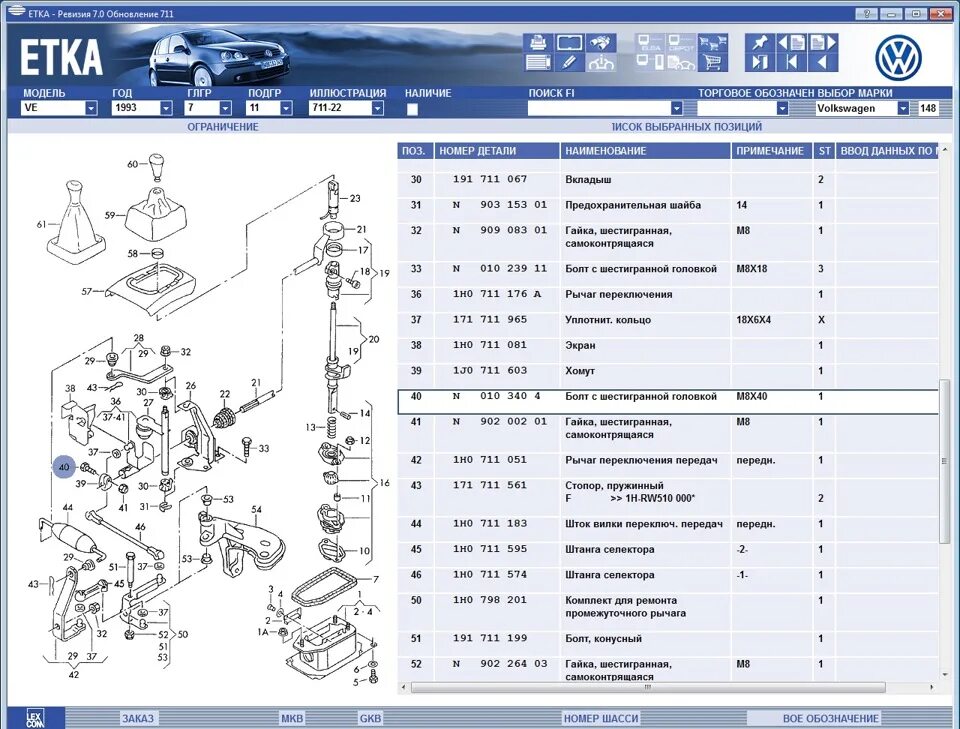Click the ПРИМЕЧАНИЕ column header
This screenshot has width=960, height=729.
coord(771,151)
